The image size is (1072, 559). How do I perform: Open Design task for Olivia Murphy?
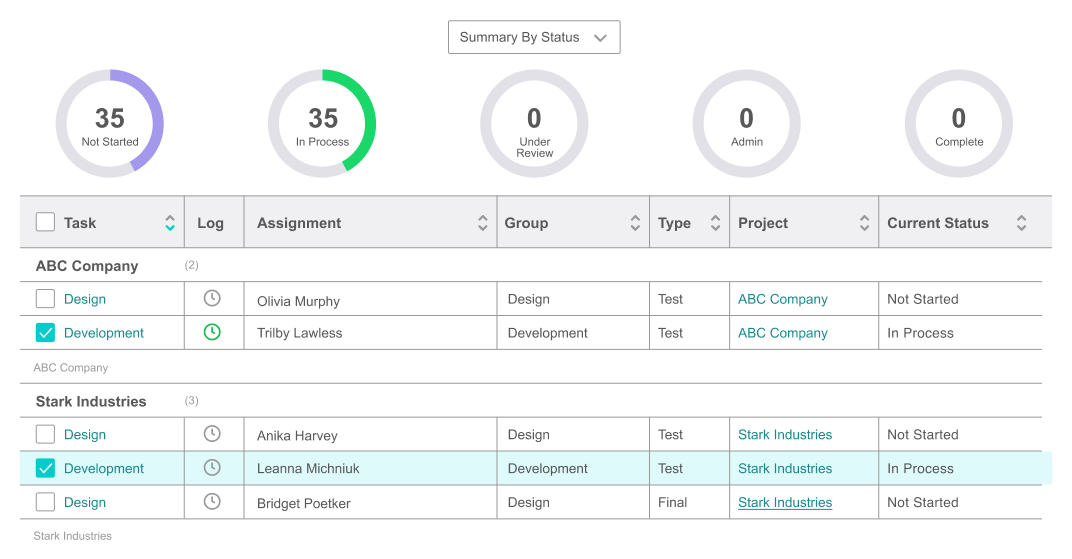tap(85, 299)
